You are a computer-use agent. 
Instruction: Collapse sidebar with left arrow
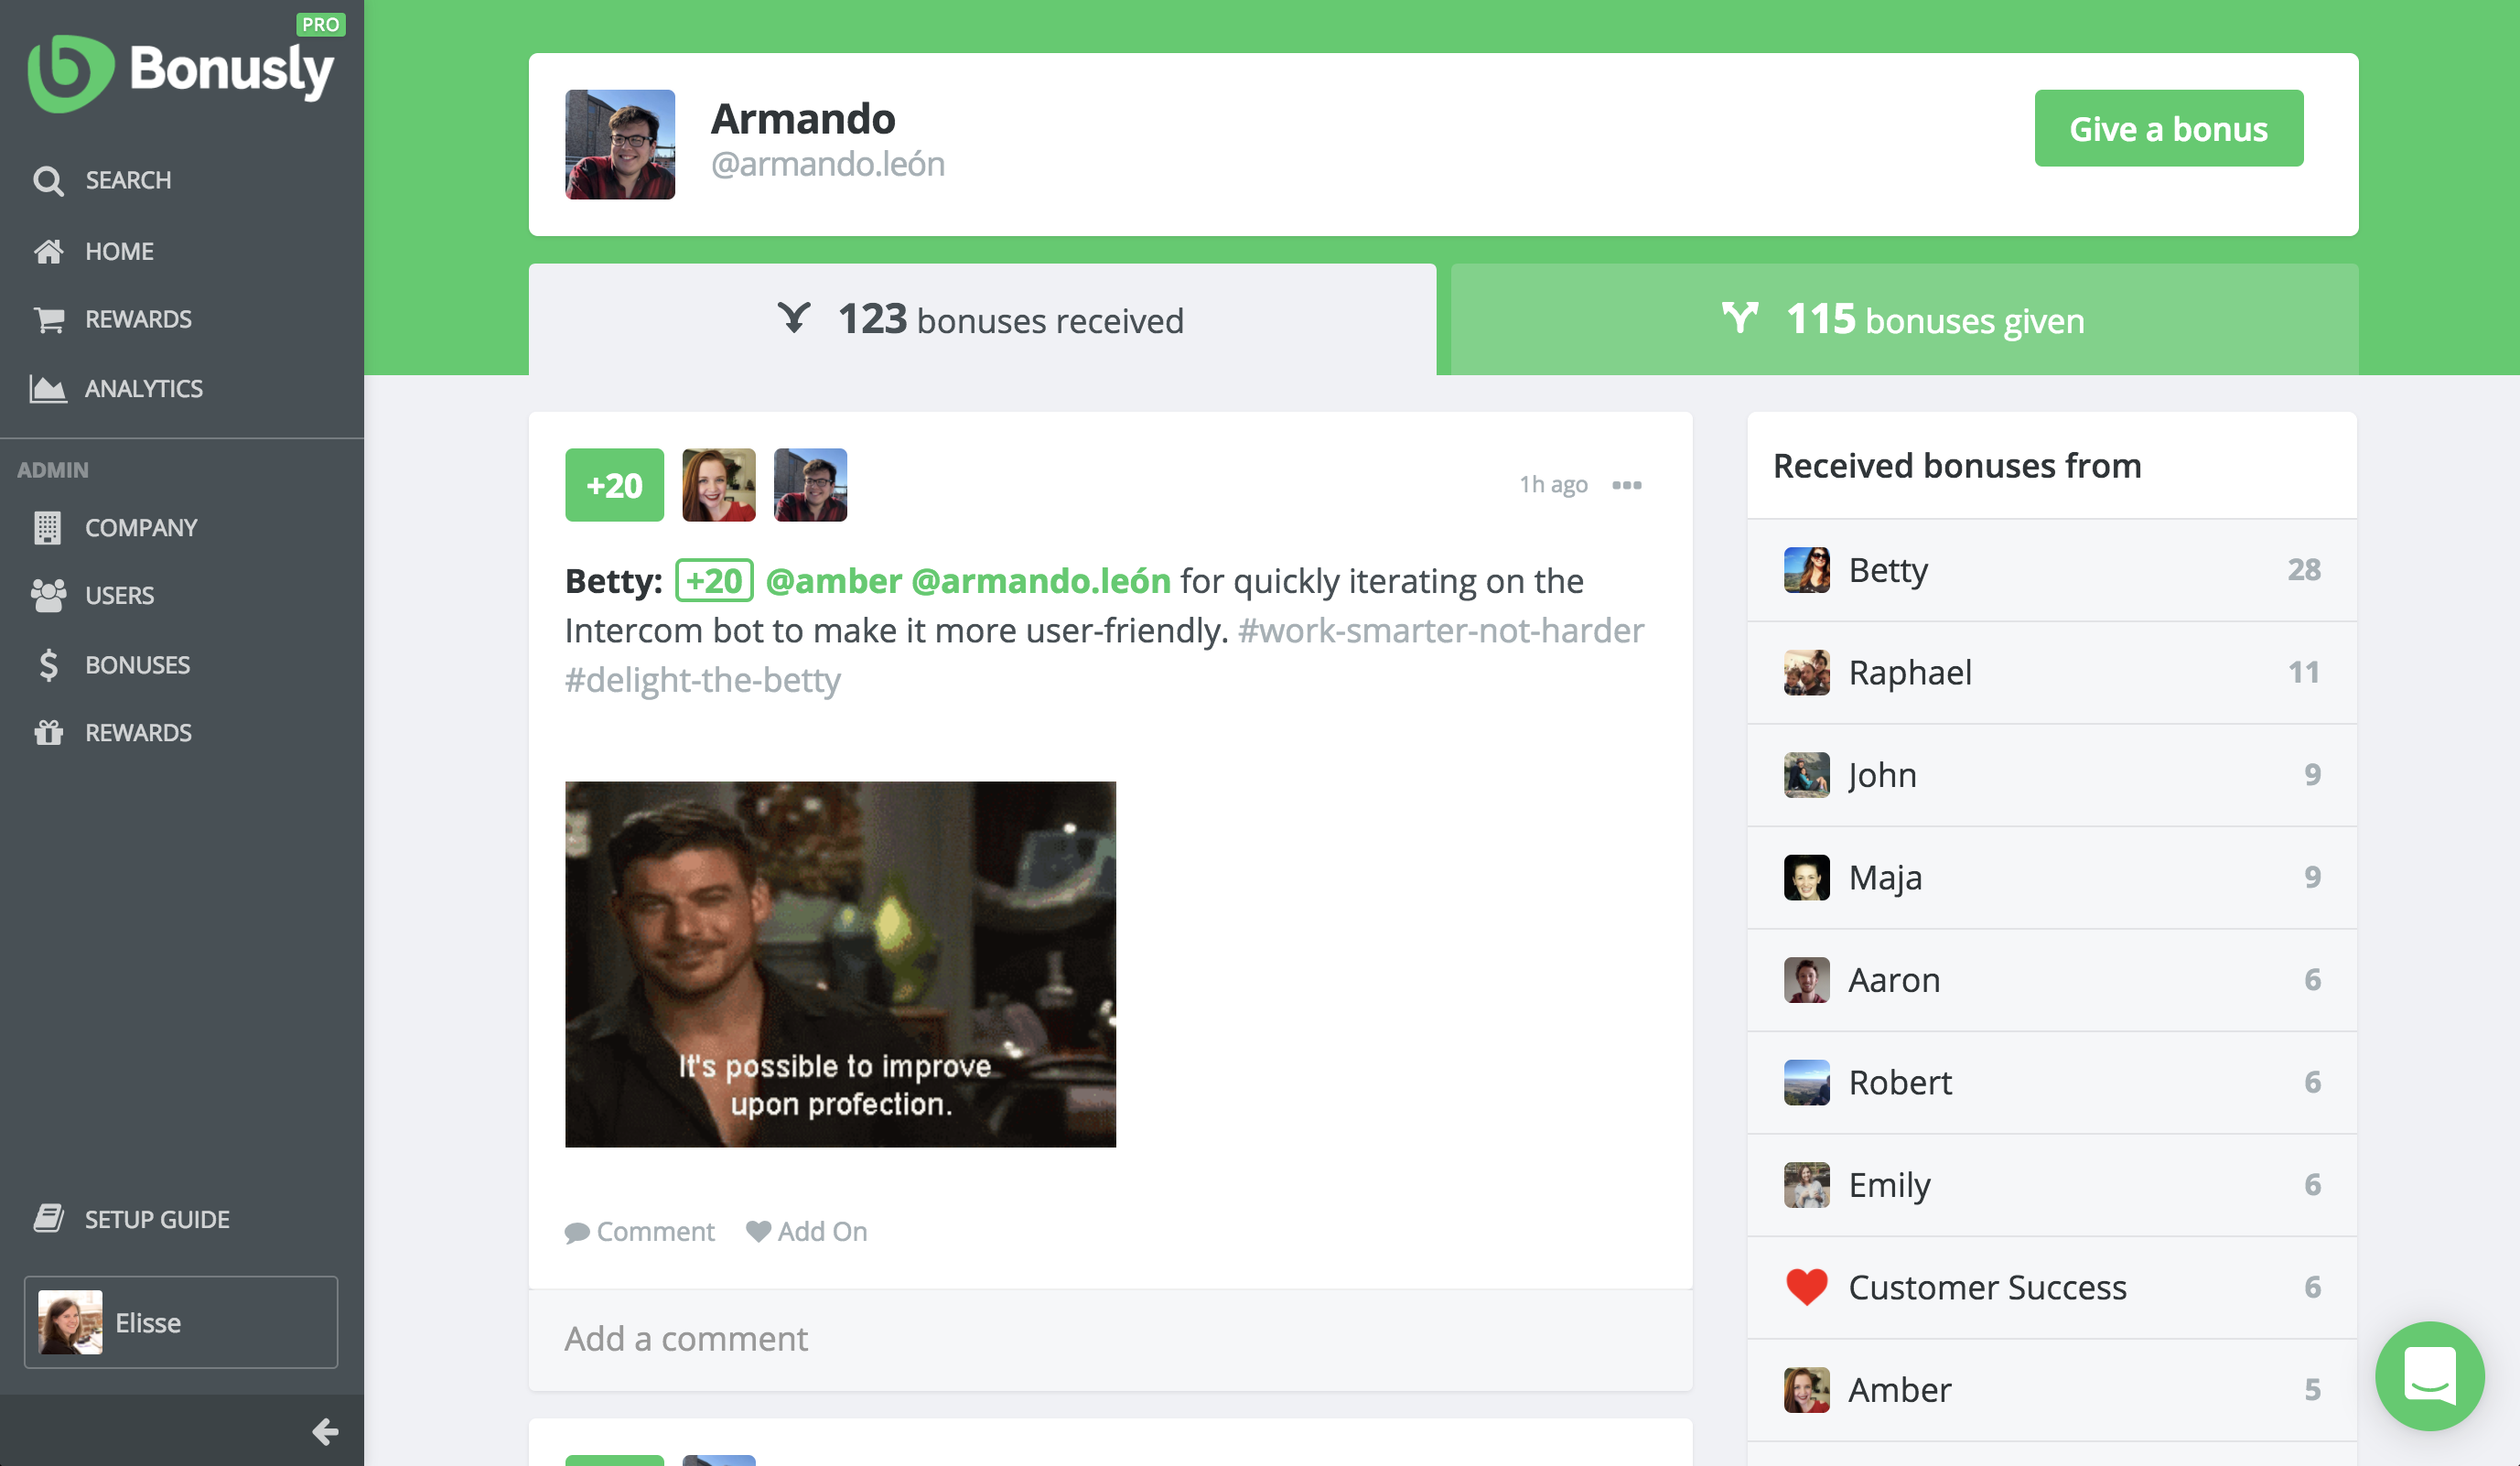[x=325, y=1431]
